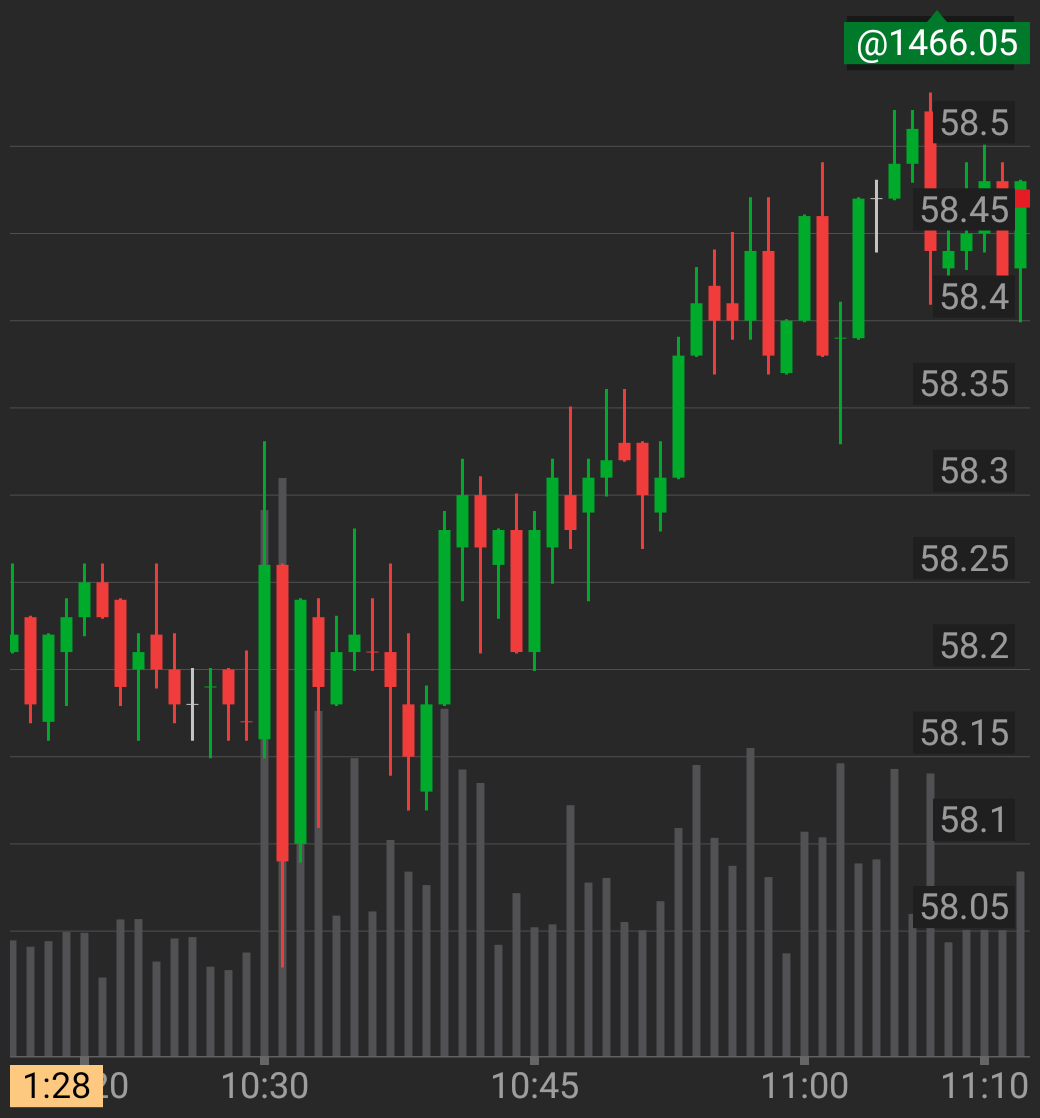Viewport: 1040px width, 1118px height.
Task: Select the tall red candle after 10:30
Action: point(282,713)
